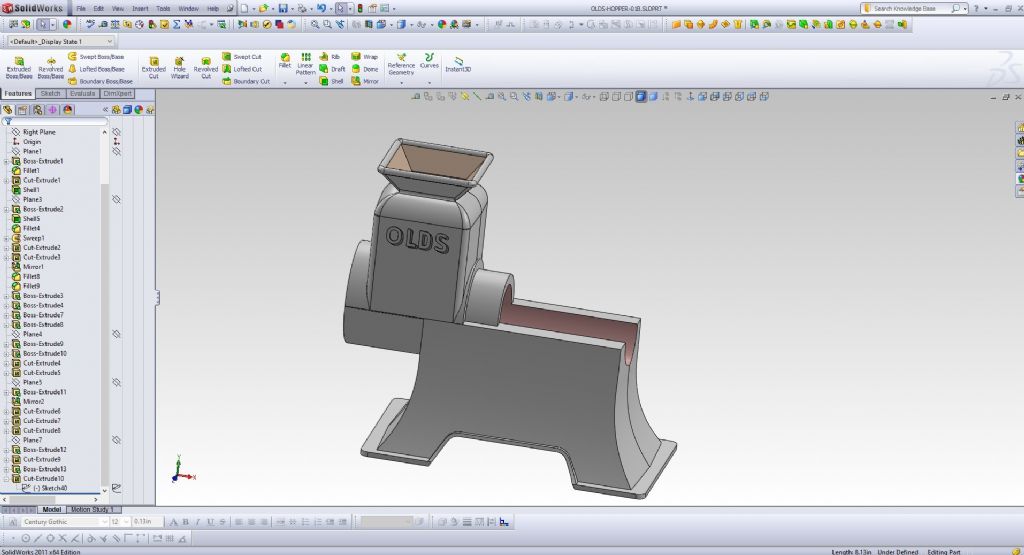Open the File menu
The height and width of the screenshot is (555, 1024).
click(x=81, y=8)
